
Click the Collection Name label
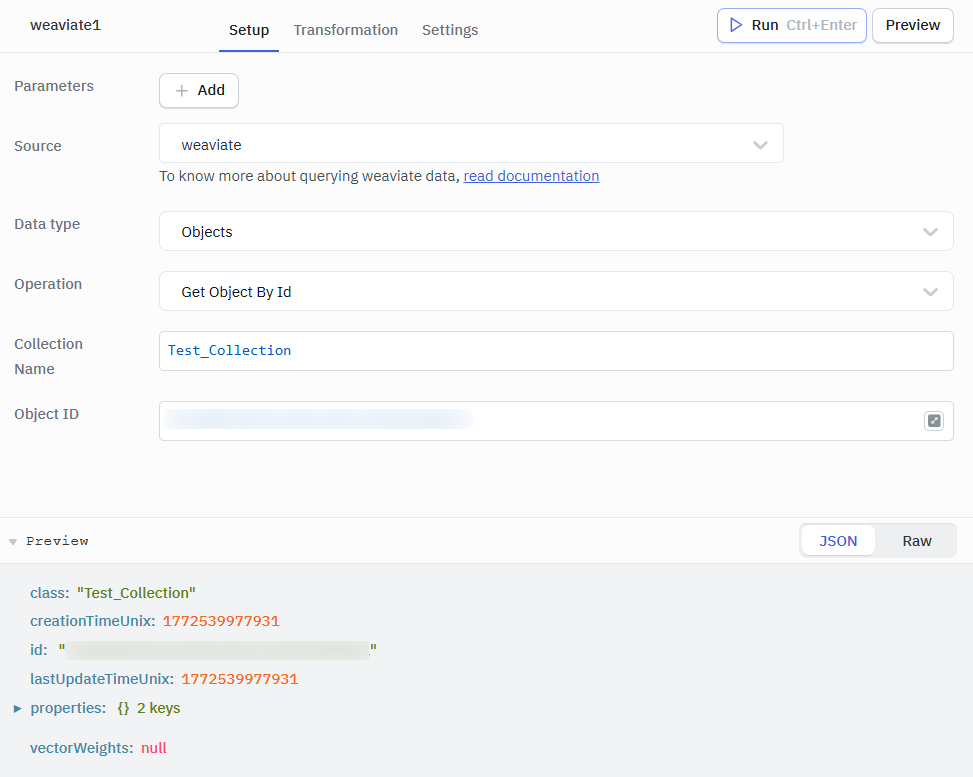(x=48, y=356)
